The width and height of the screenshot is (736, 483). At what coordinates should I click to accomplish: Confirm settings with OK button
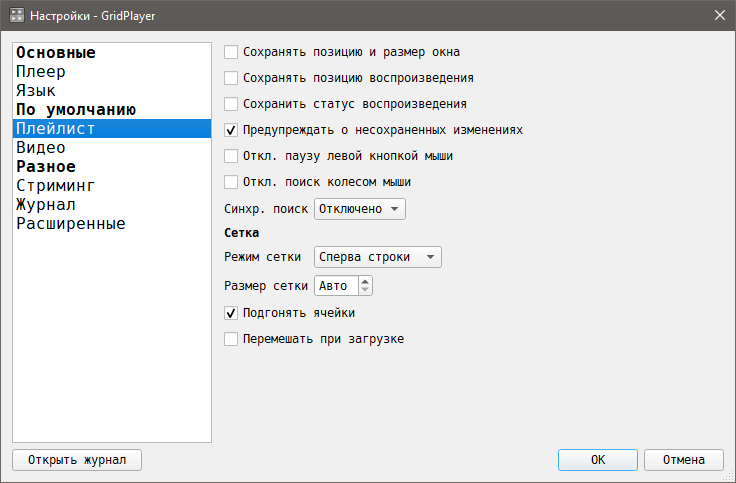(598, 460)
